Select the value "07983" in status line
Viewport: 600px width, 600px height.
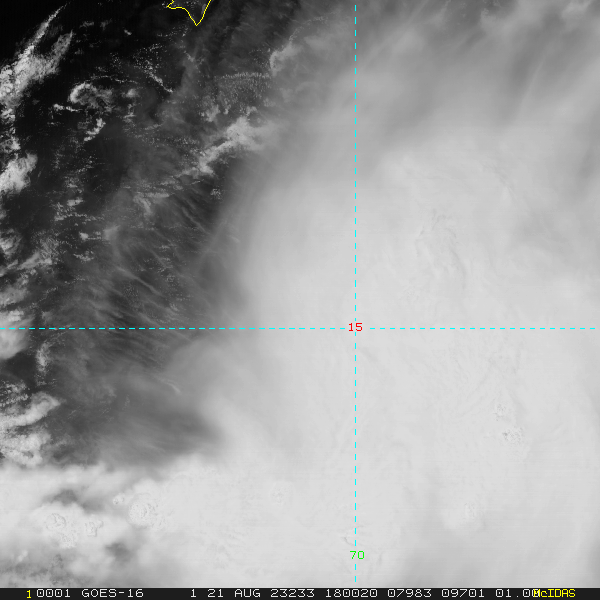click(409, 593)
